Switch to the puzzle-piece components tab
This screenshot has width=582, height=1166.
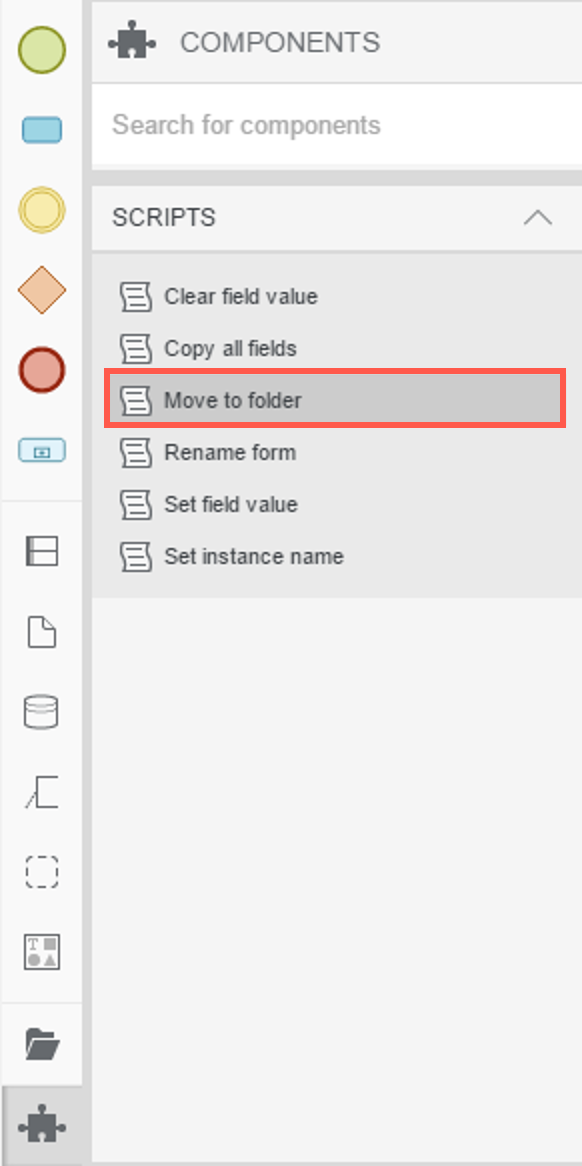pos(42,1127)
